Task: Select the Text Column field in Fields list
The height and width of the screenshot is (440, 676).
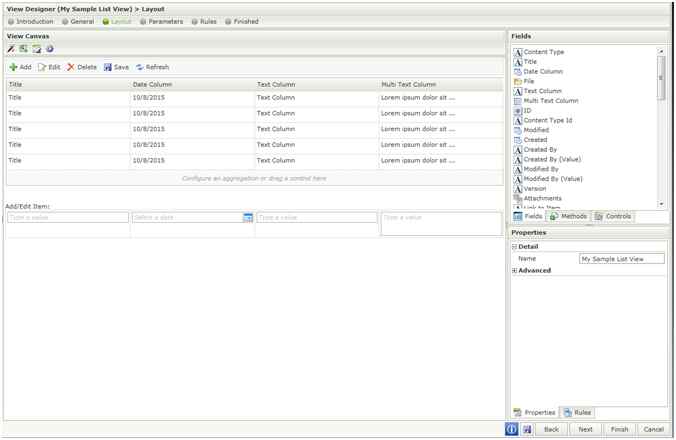Action: point(538,91)
